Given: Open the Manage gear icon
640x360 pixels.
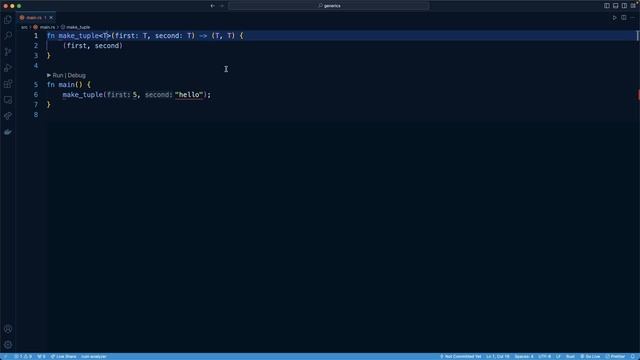Looking at the screenshot, I should click(x=8, y=345).
